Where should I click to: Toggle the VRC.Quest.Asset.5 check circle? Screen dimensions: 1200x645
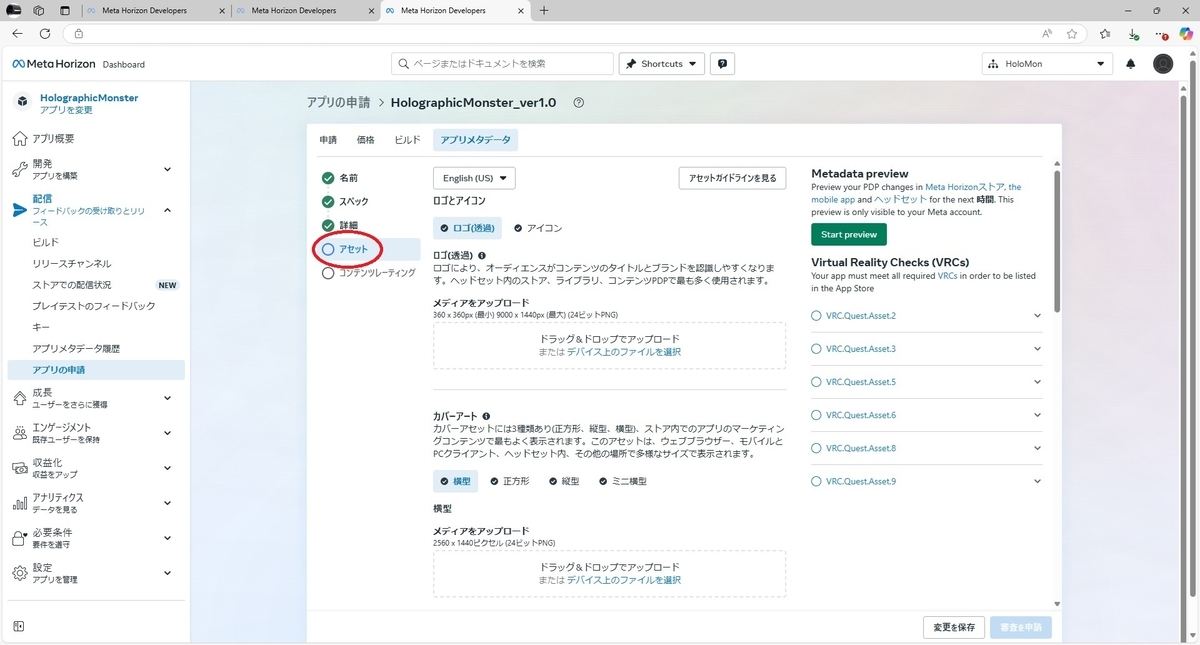[x=817, y=382]
